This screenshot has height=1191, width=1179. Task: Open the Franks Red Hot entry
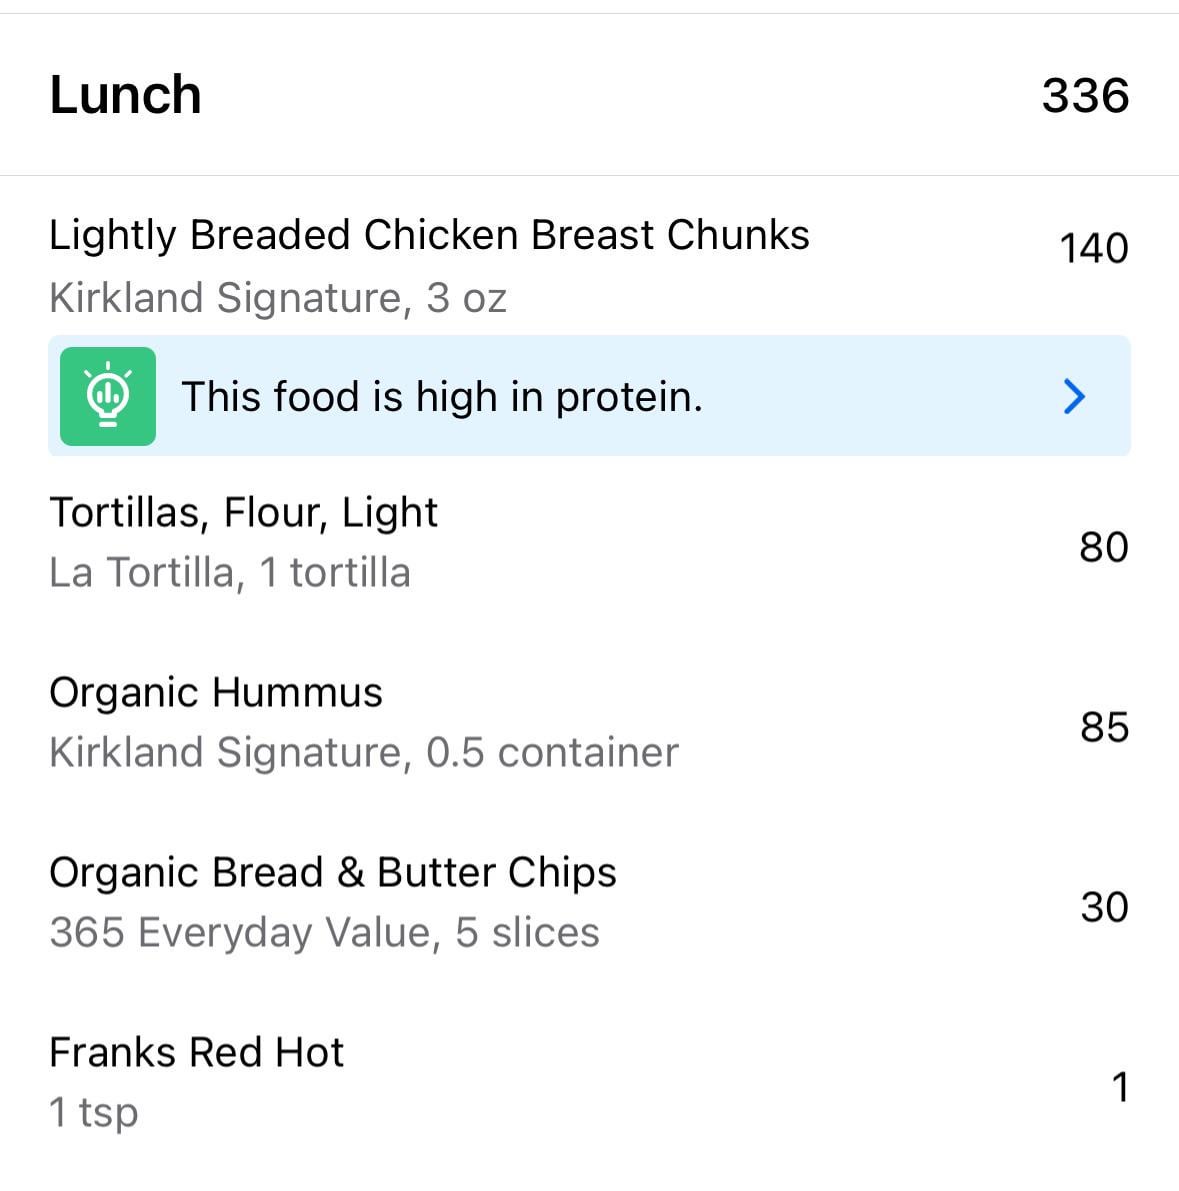(x=590, y=1082)
